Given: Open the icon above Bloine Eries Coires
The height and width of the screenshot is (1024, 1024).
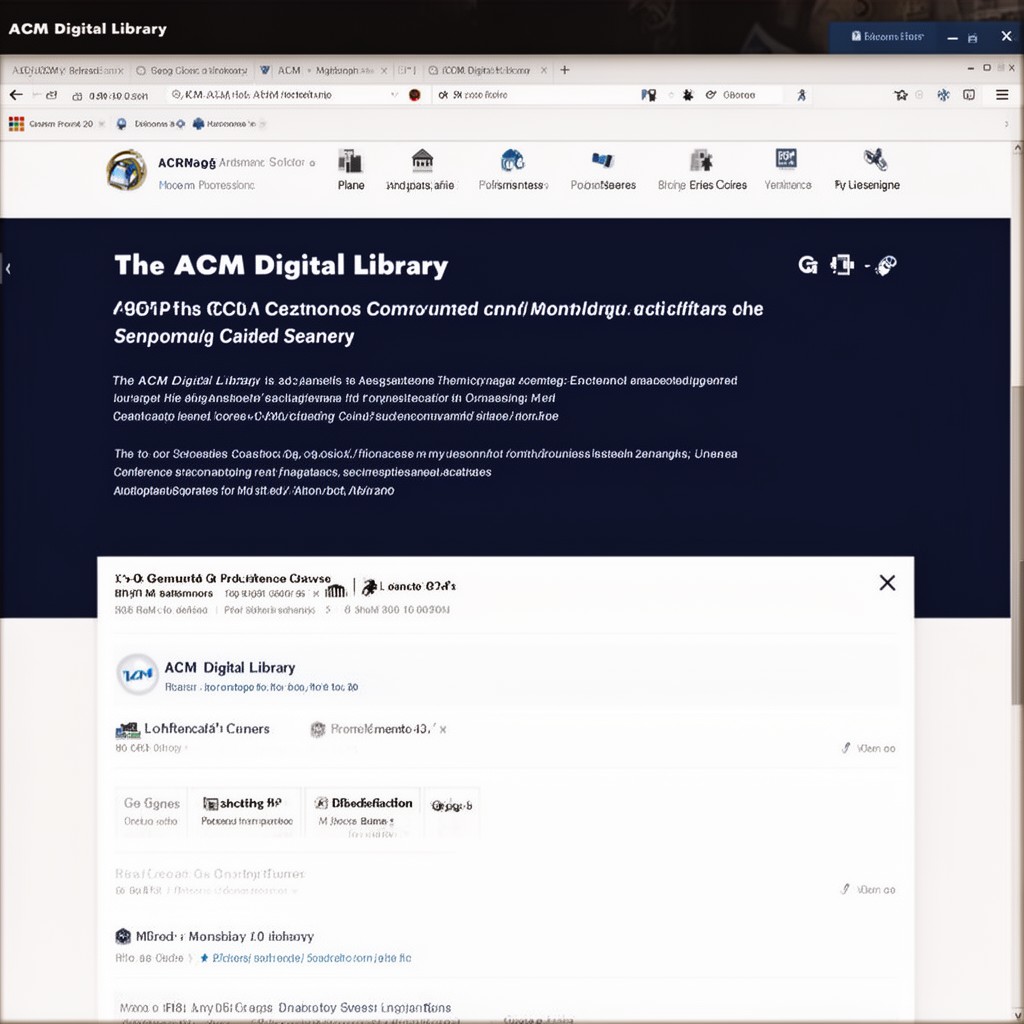Looking at the screenshot, I should [x=701, y=160].
